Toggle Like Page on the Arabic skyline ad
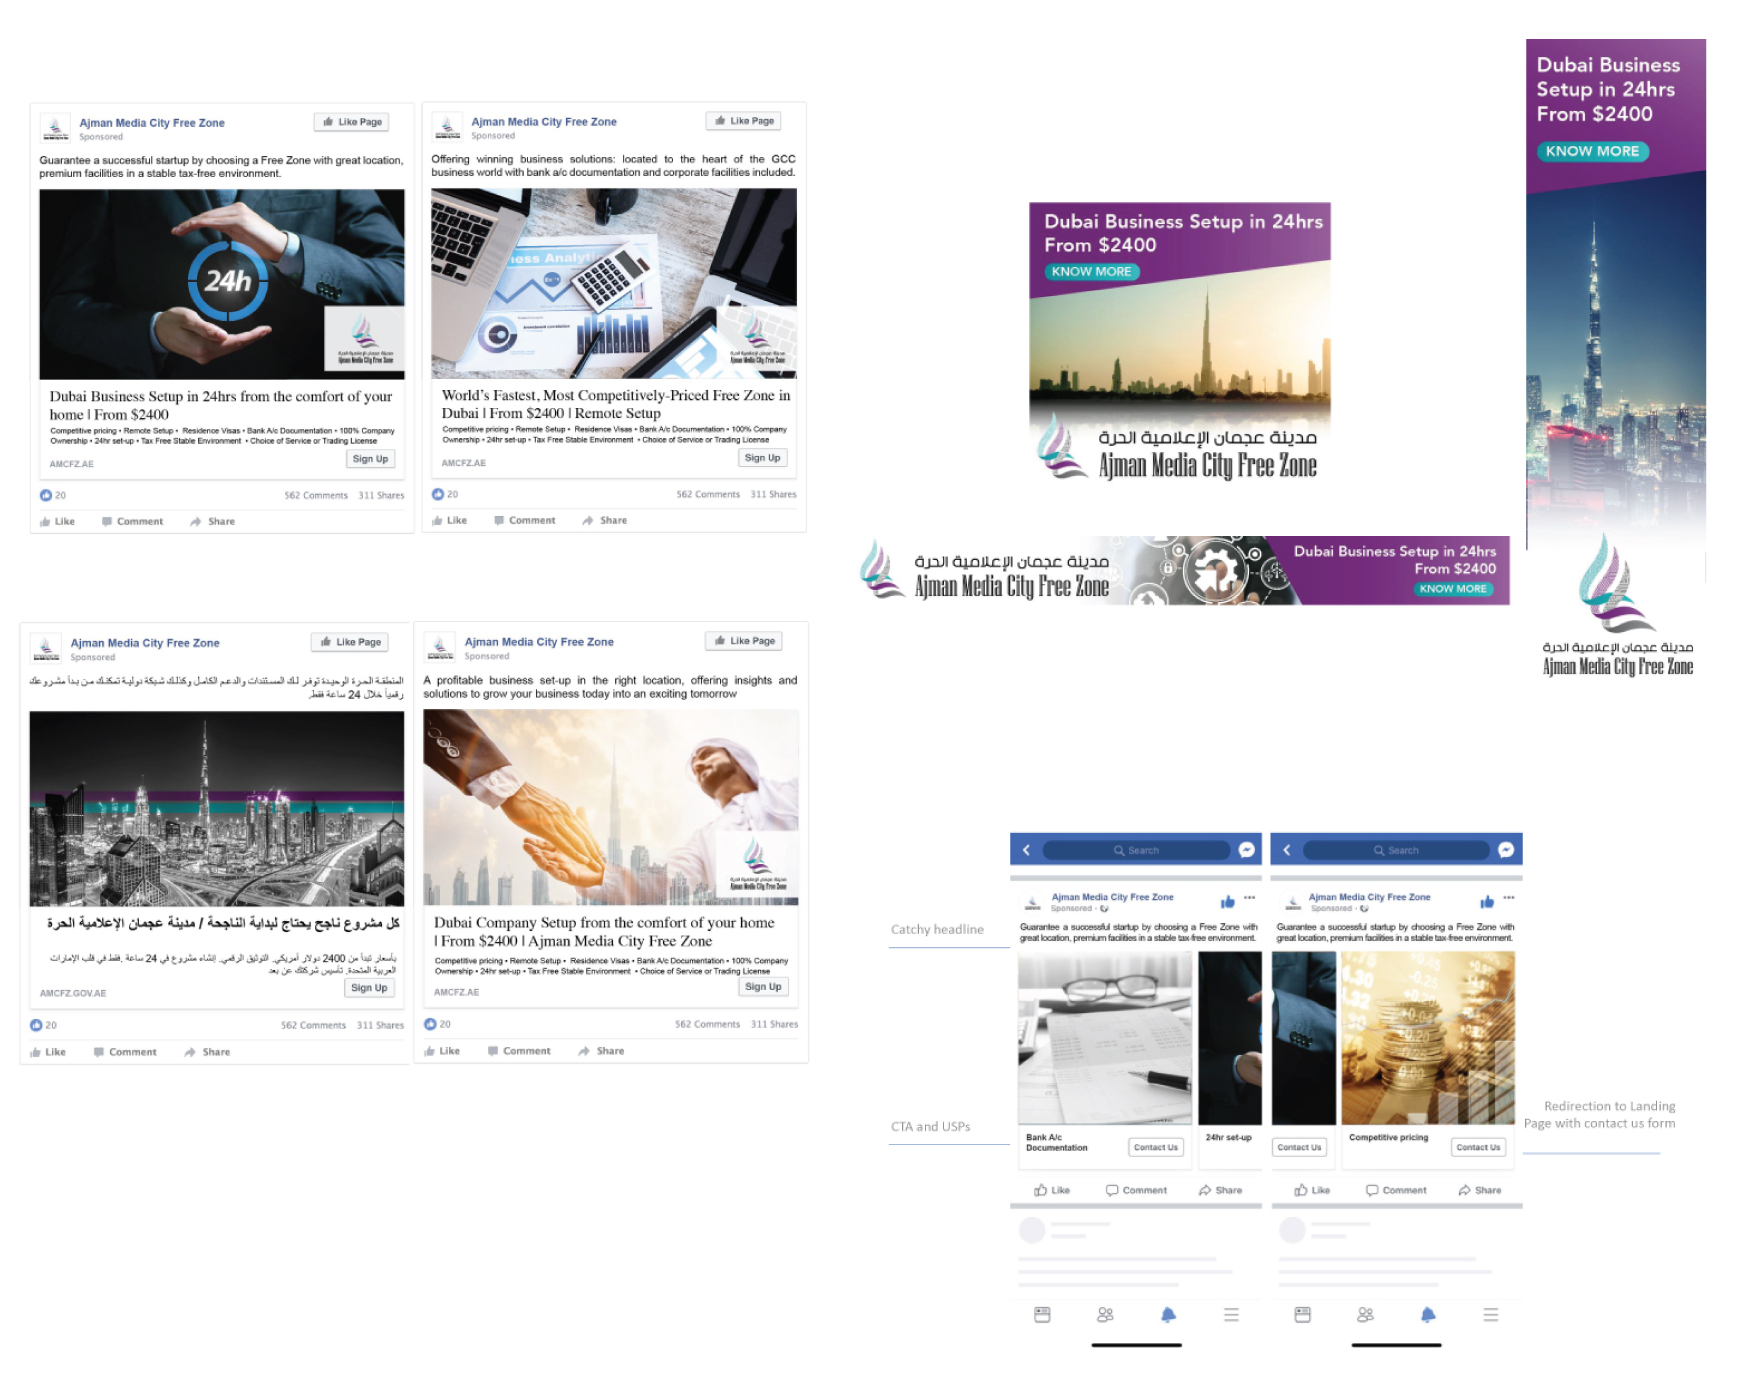The image size is (1744, 1397). pyautogui.click(x=350, y=642)
